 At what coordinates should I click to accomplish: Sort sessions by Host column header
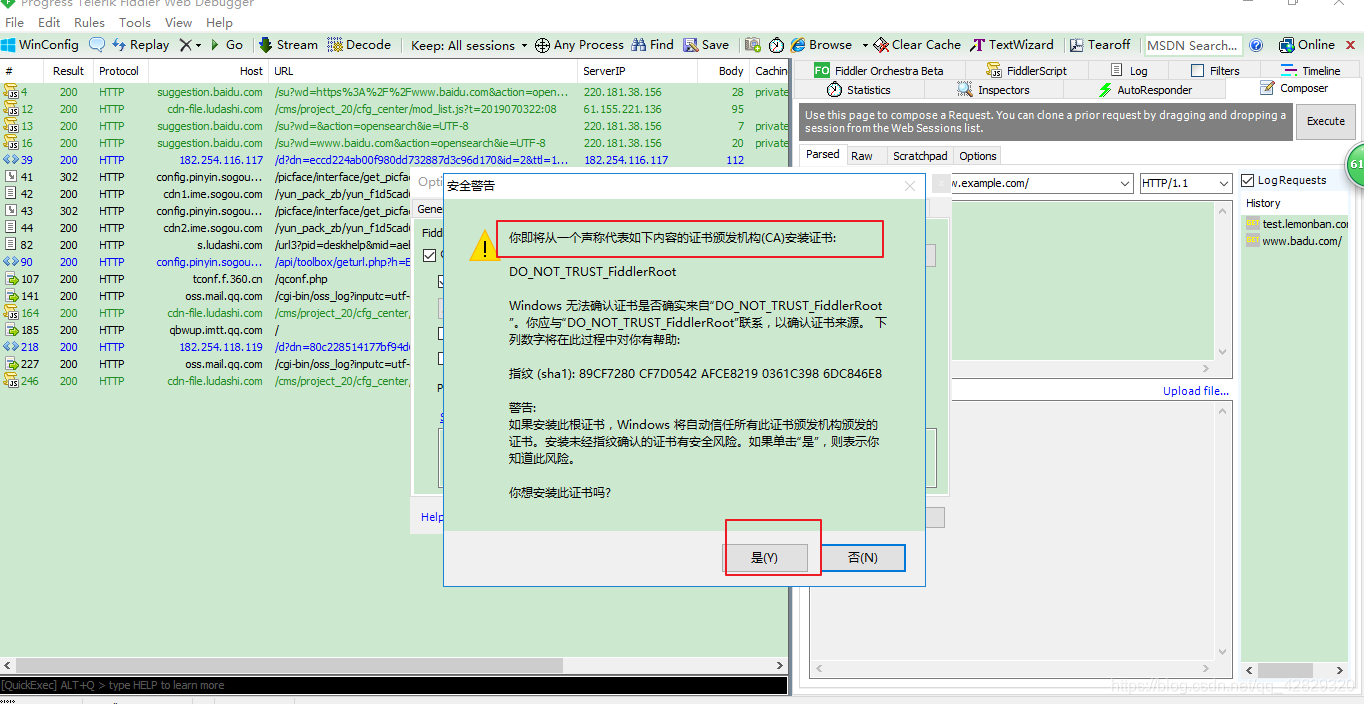pyautogui.click(x=208, y=71)
